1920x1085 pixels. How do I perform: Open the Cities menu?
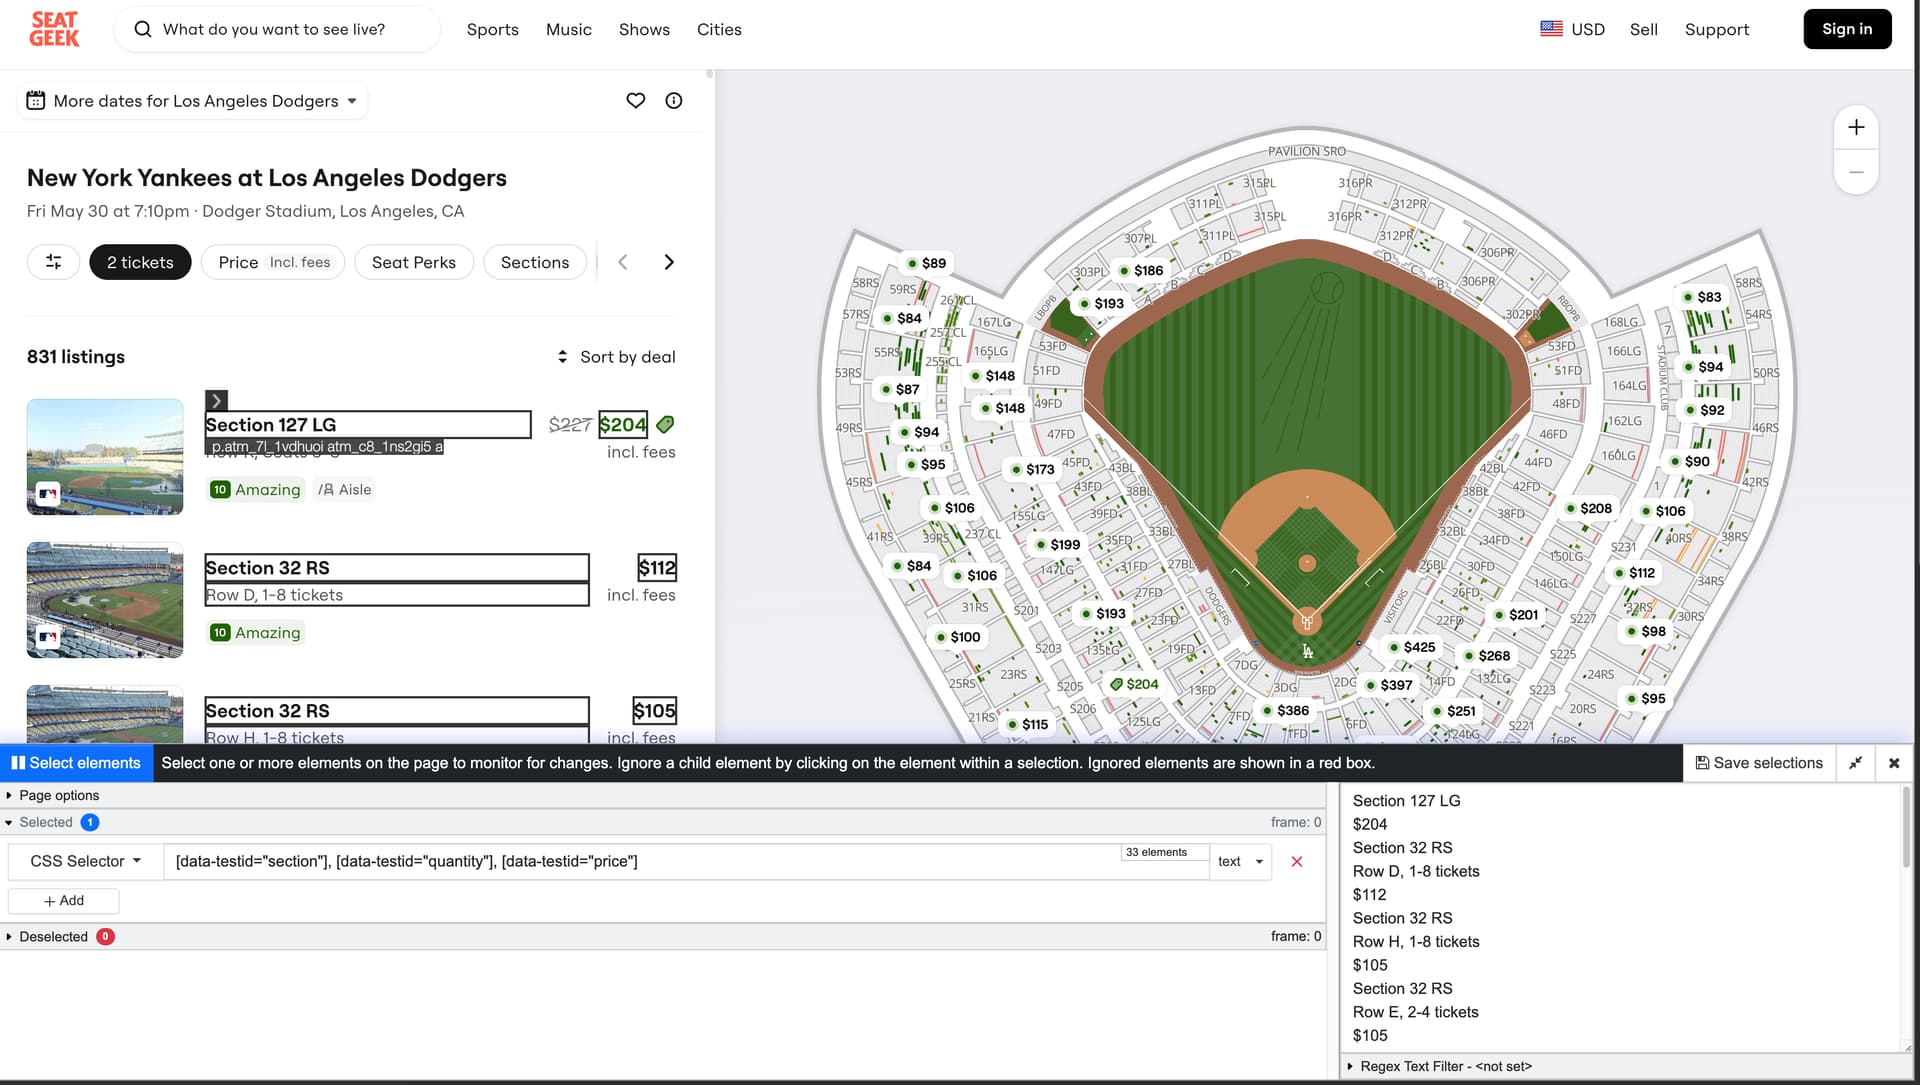(x=719, y=29)
